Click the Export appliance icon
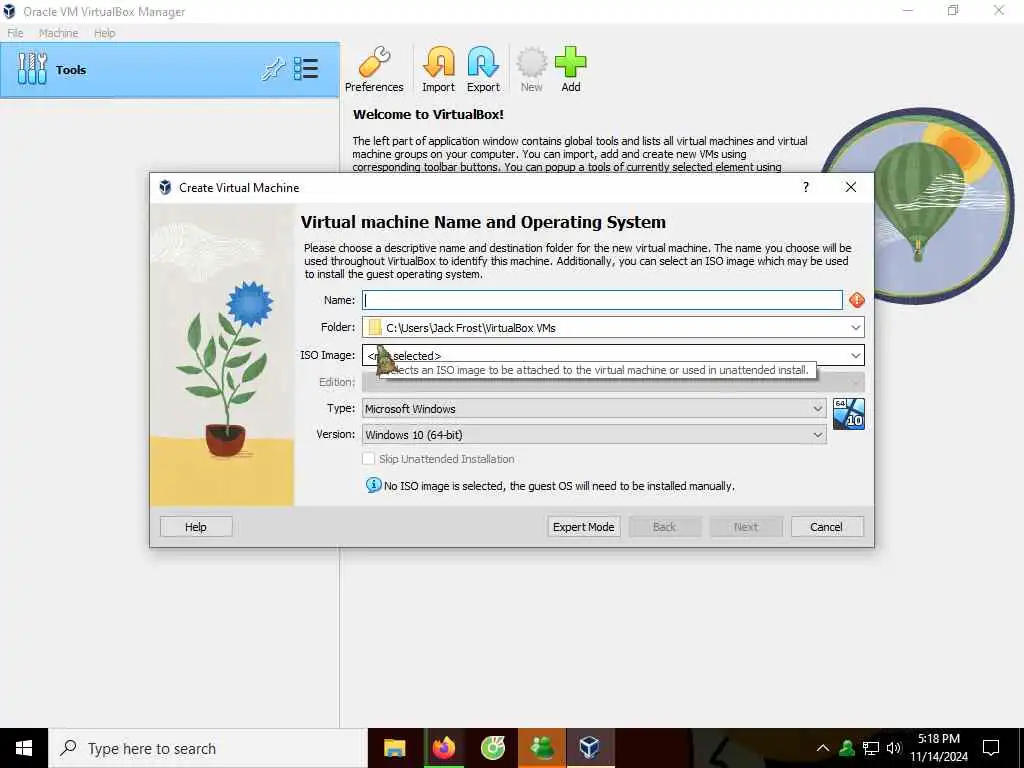1024x768 pixels. click(x=483, y=69)
